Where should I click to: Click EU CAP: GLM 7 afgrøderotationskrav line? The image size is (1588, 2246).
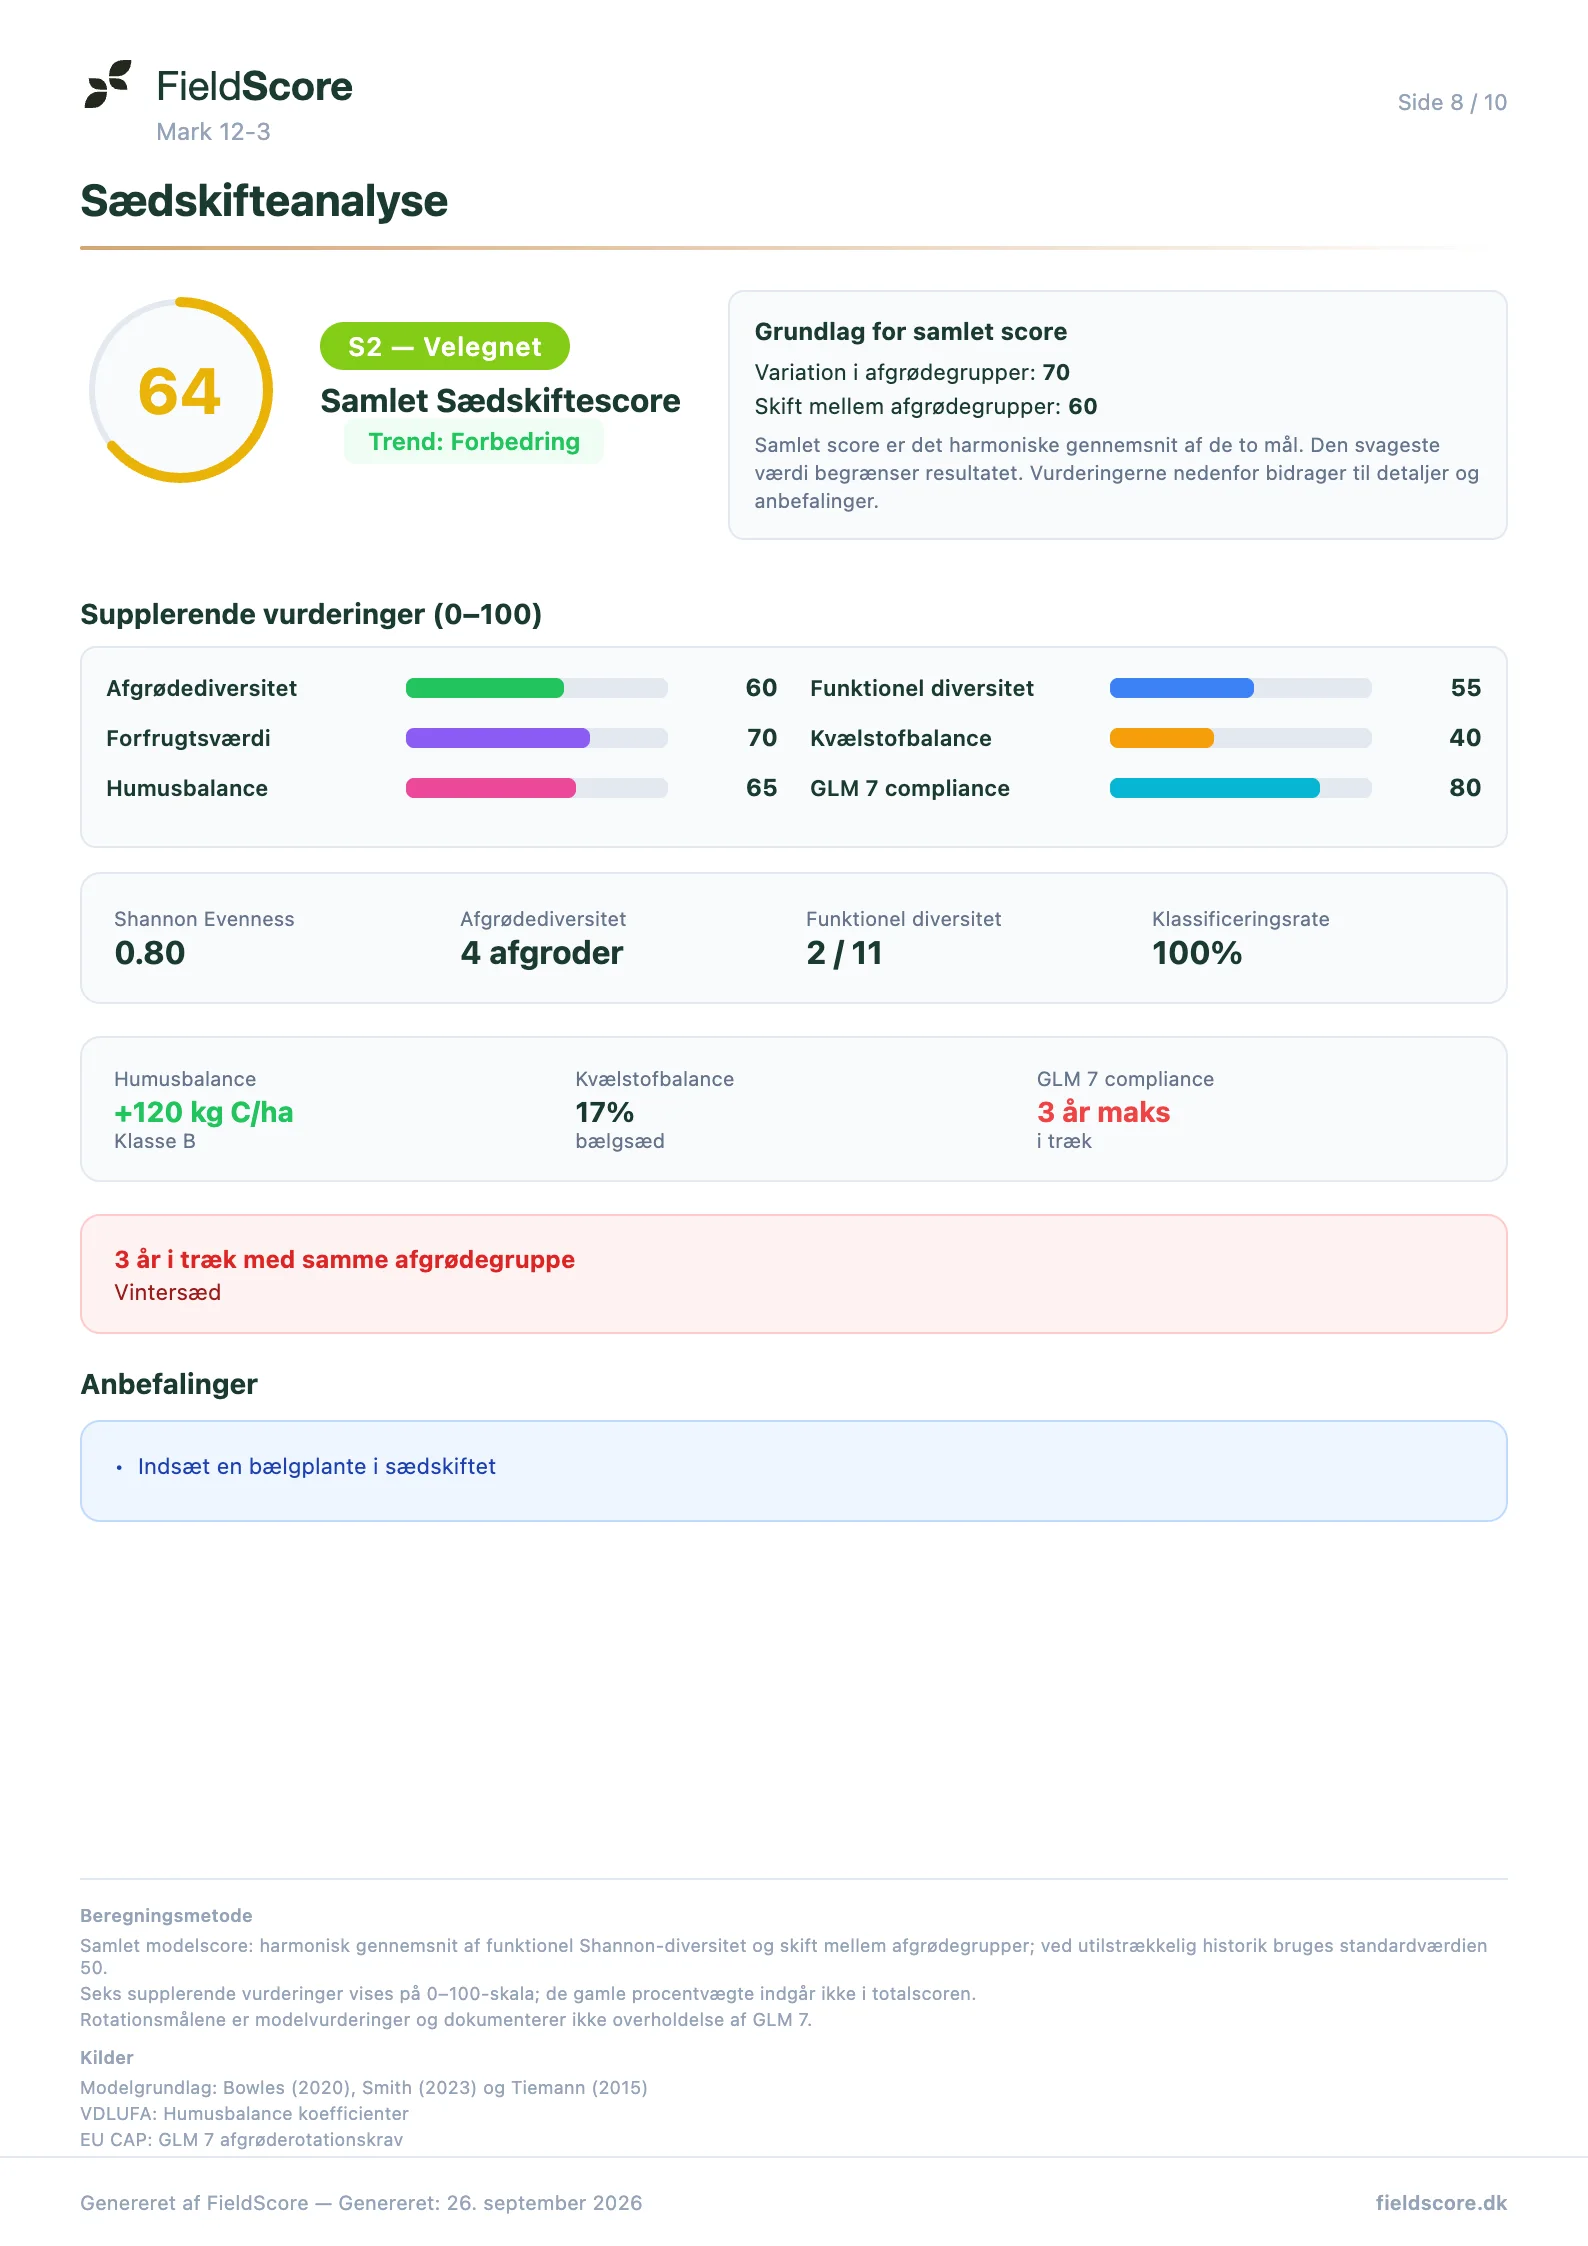(x=241, y=2140)
